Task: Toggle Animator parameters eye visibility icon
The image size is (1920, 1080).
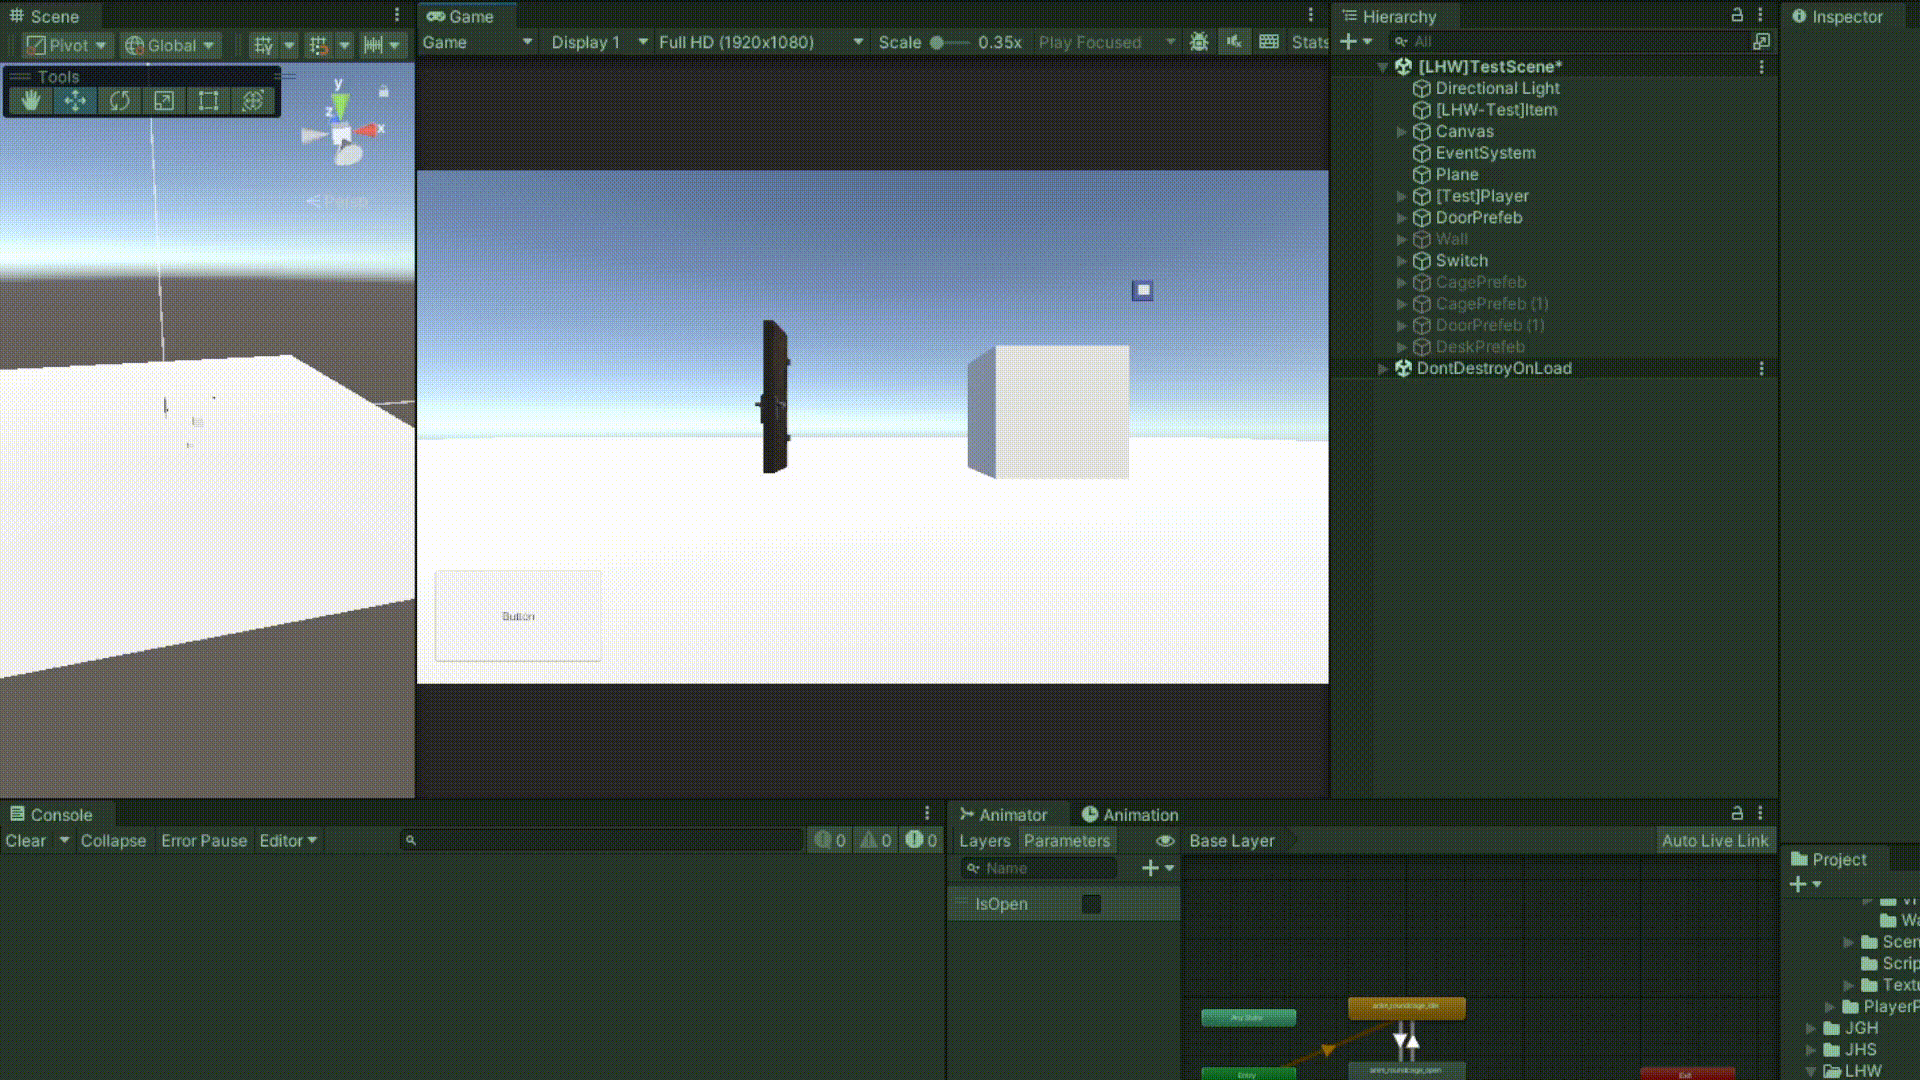Action: pyautogui.click(x=1165, y=841)
